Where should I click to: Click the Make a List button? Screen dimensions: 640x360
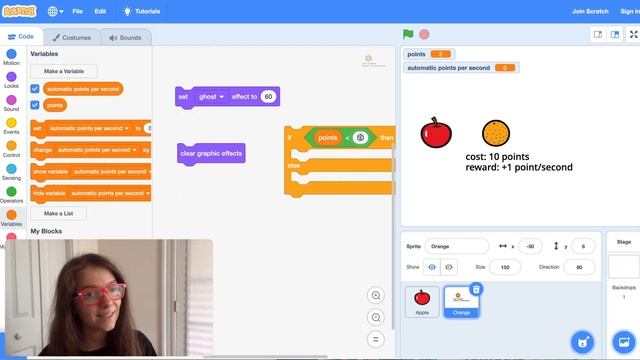pos(58,213)
